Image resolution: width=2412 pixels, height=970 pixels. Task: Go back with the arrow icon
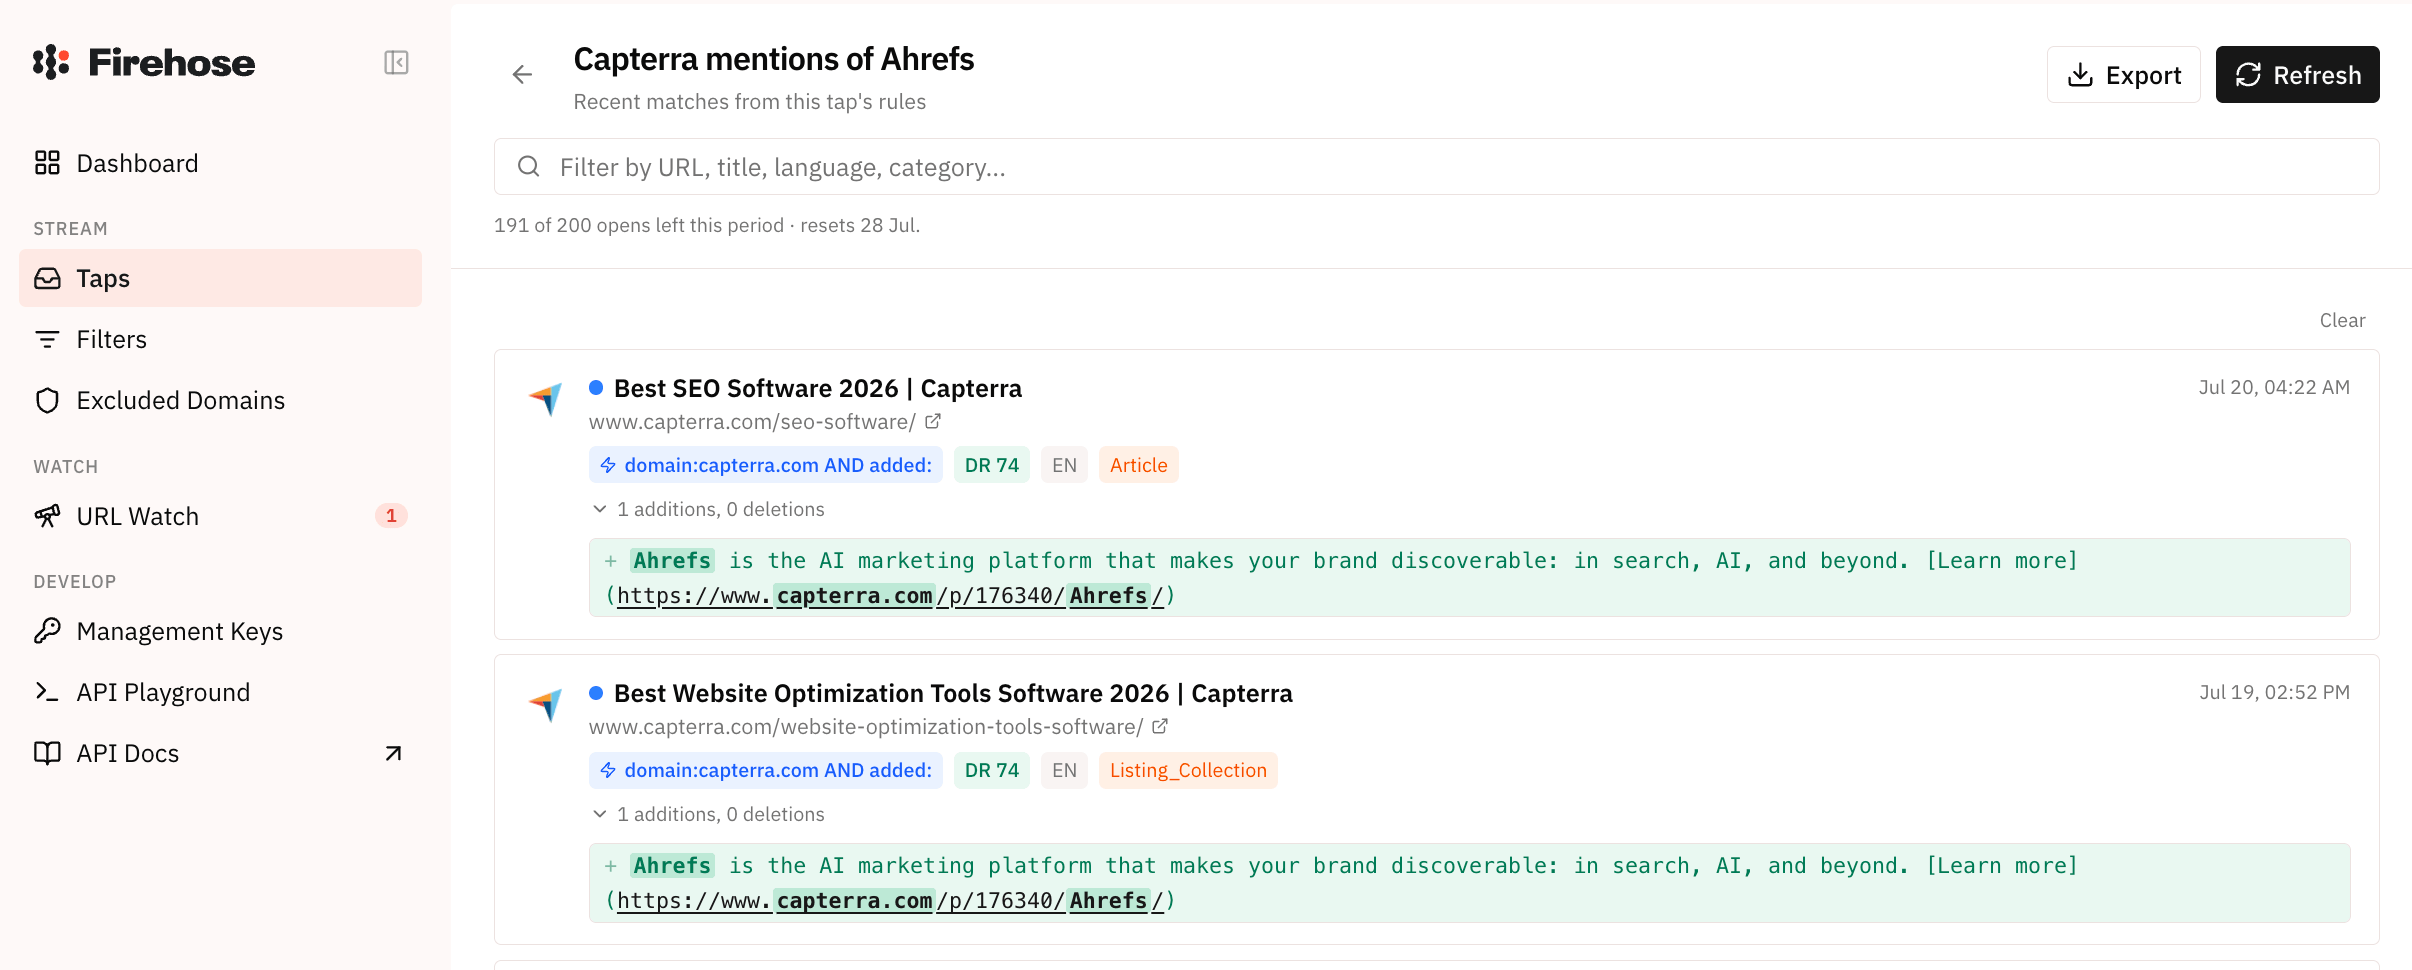coord(522,74)
